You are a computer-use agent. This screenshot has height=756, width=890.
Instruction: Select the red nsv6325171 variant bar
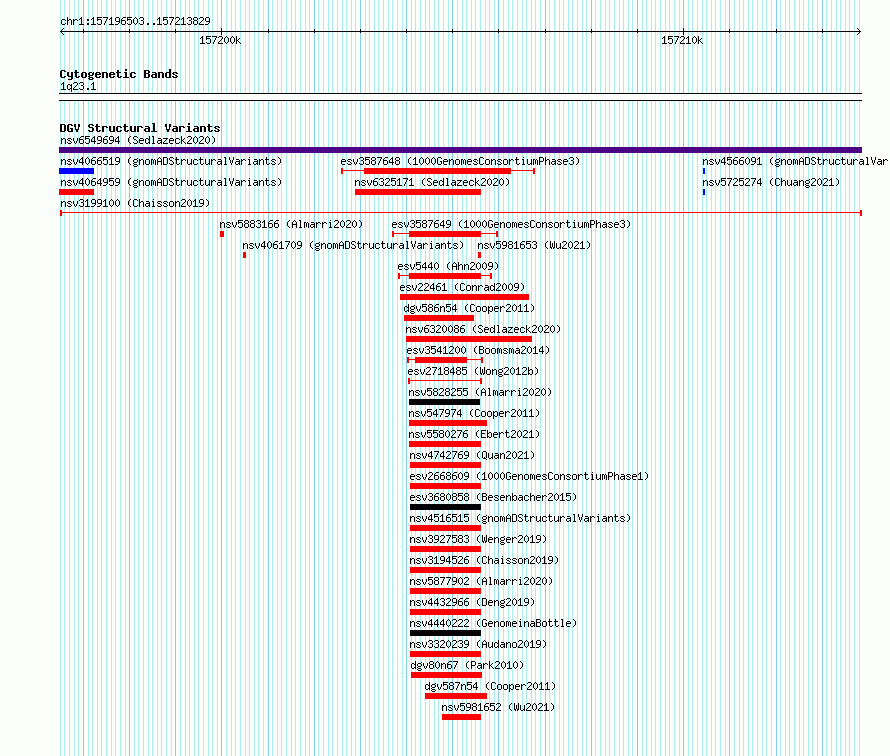418,192
